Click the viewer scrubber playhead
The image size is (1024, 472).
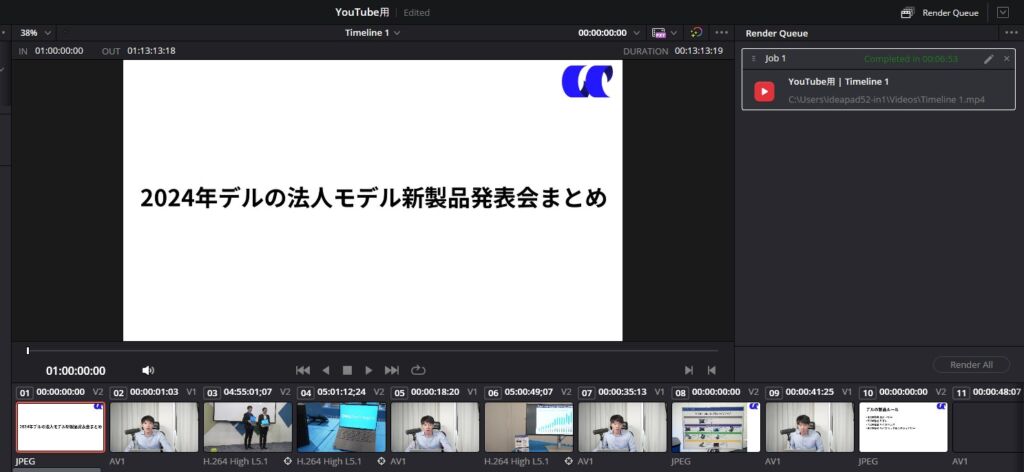point(27,351)
